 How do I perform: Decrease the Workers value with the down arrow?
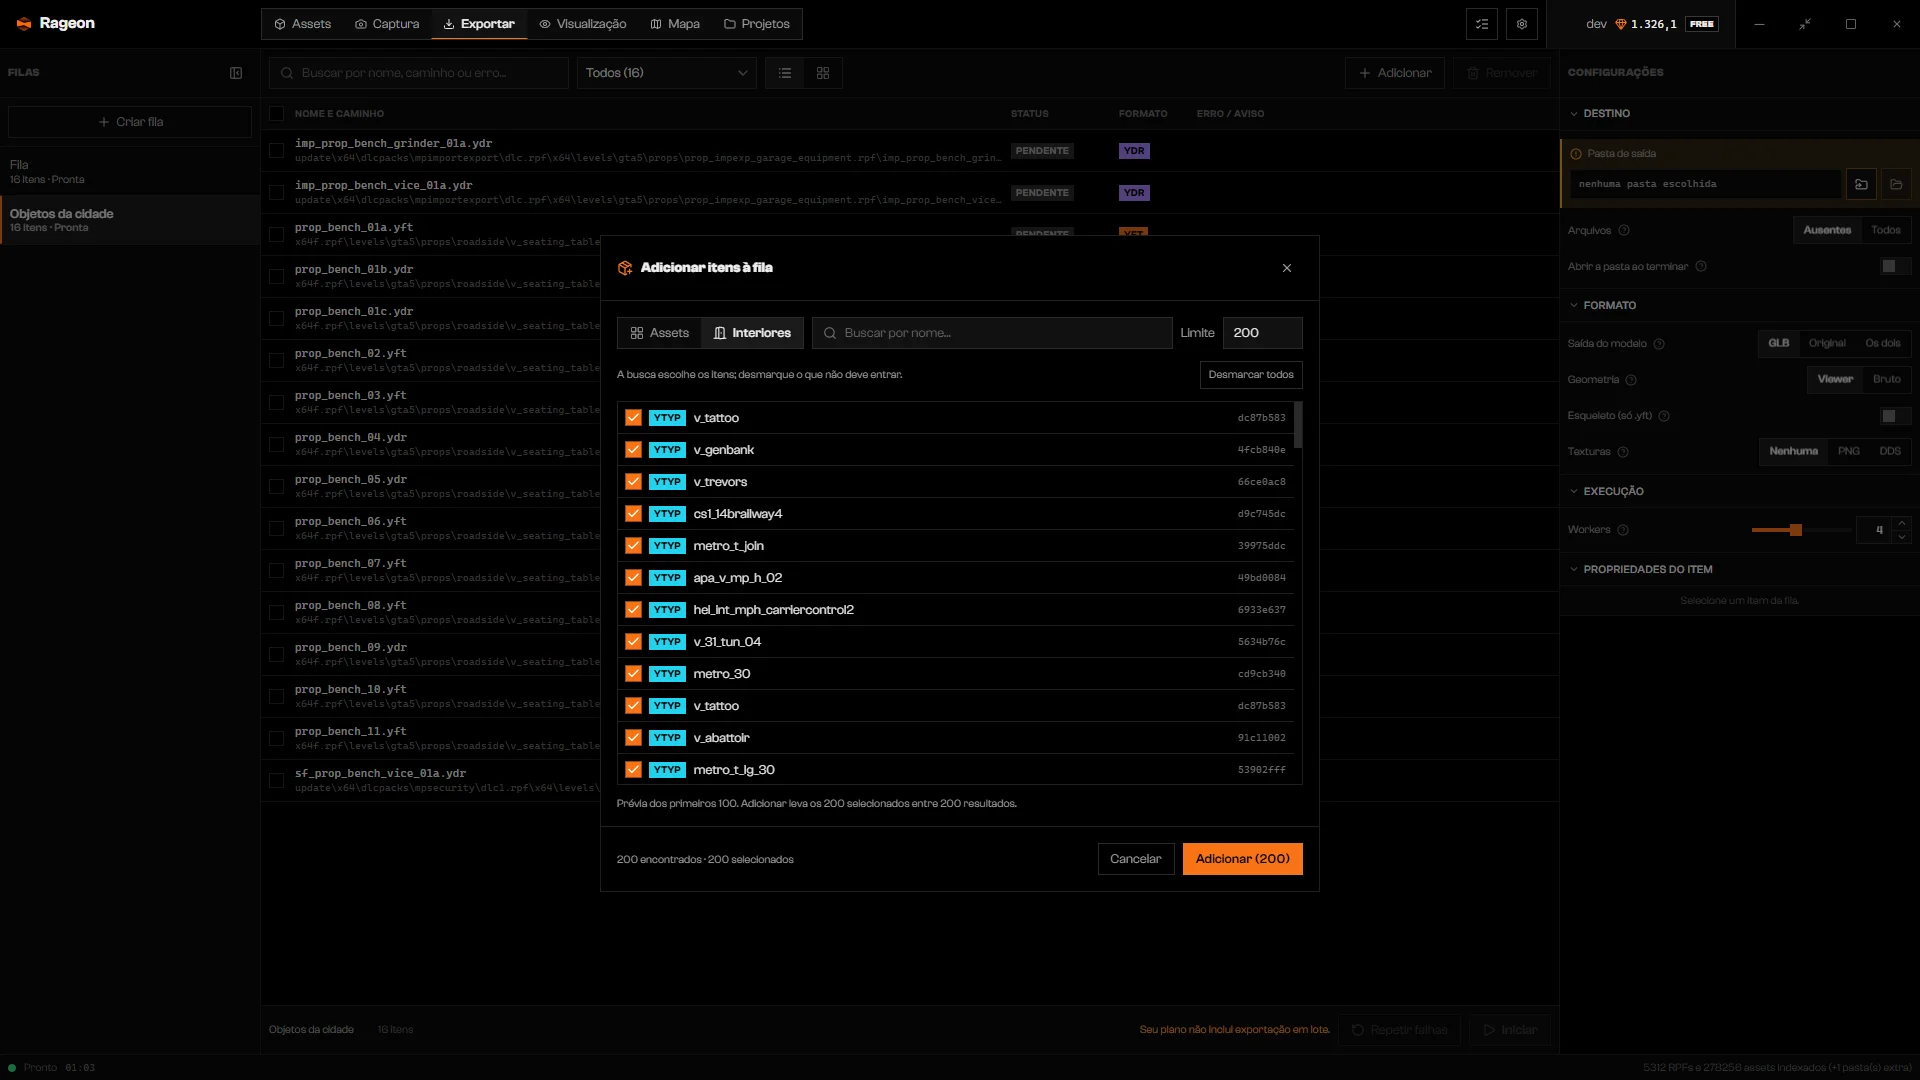(1902, 537)
